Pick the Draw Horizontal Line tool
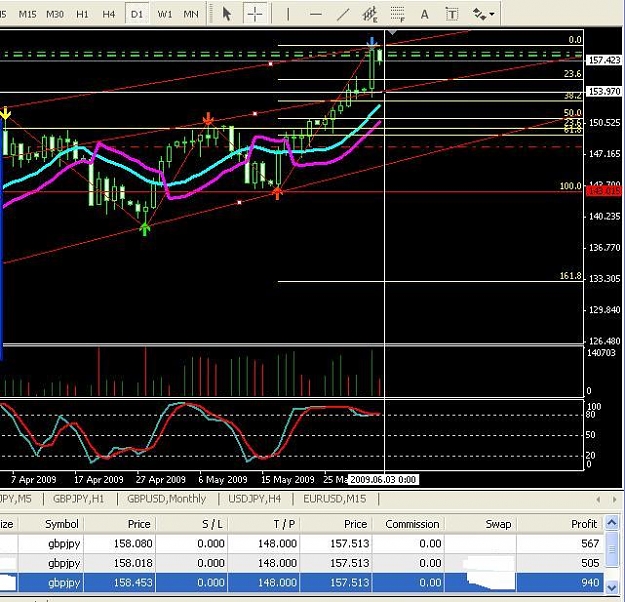This screenshot has height=602, width=625. tap(315, 15)
